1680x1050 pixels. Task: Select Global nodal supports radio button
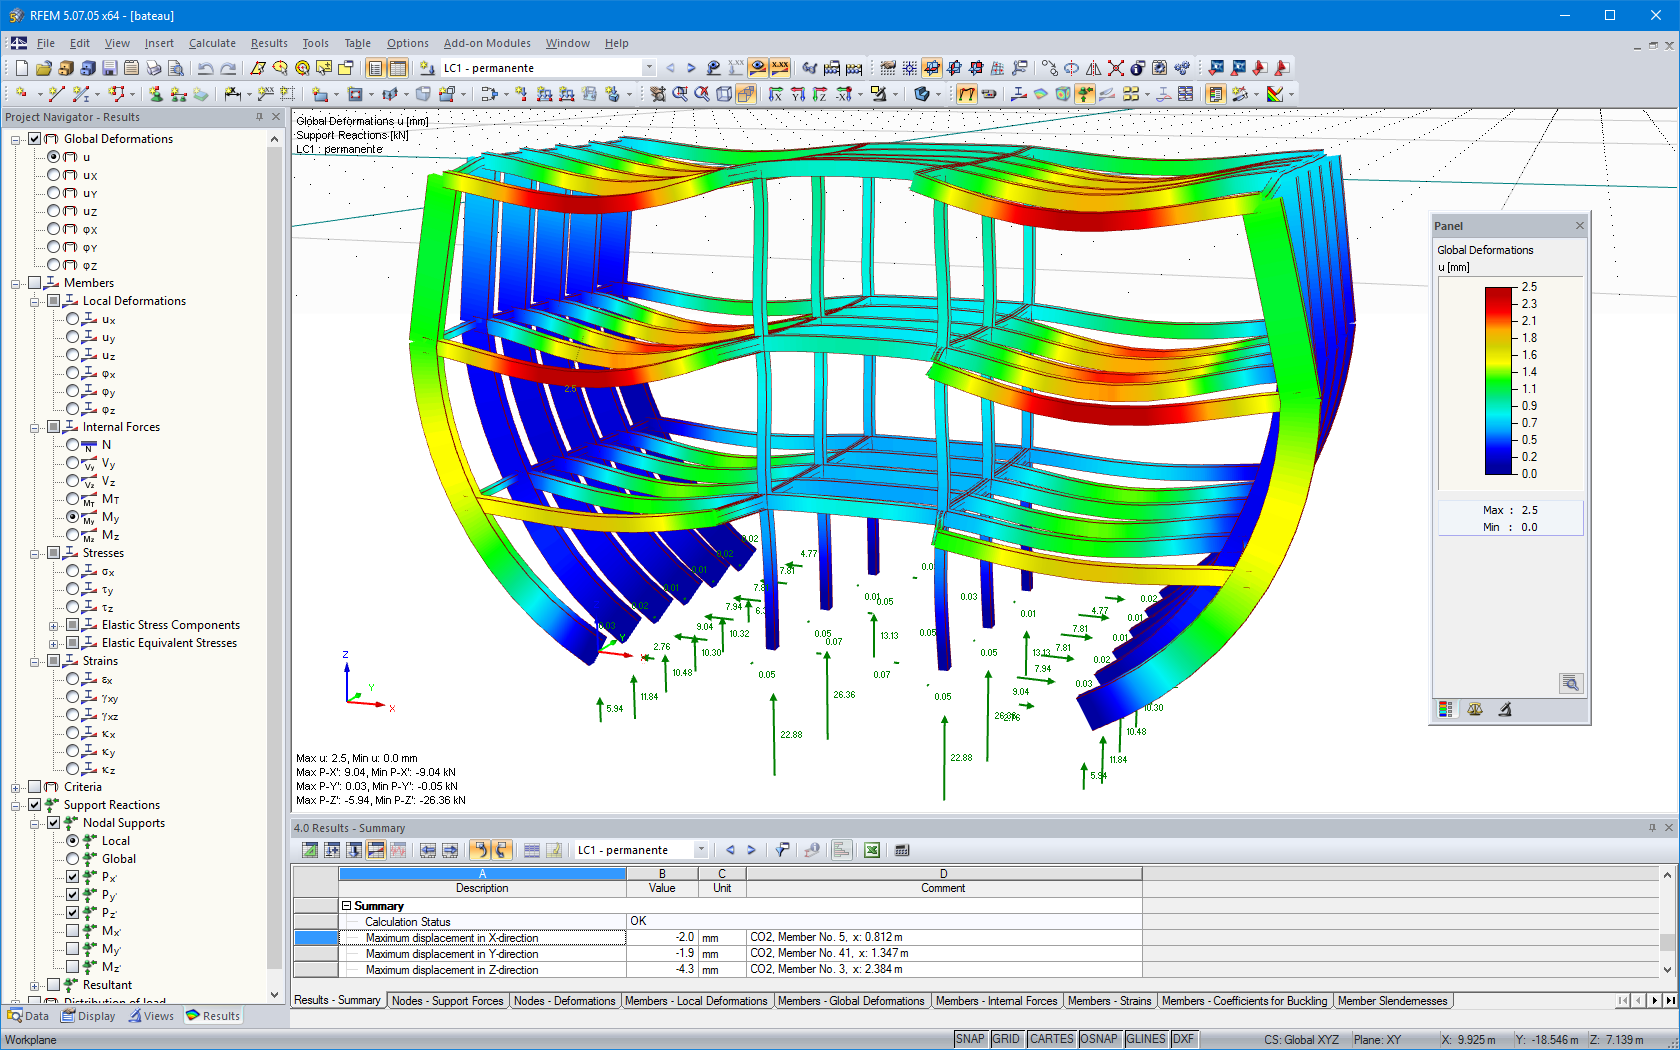[73, 859]
